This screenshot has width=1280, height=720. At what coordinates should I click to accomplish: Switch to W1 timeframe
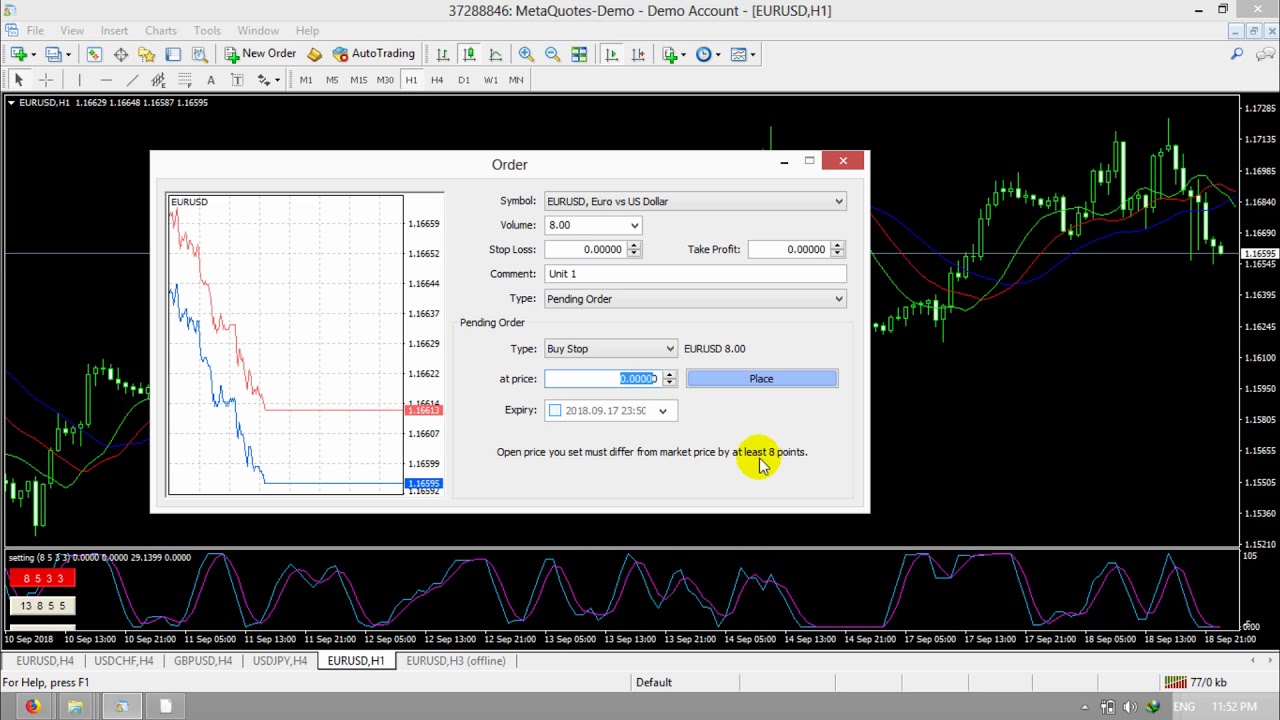pyautogui.click(x=490, y=80)
